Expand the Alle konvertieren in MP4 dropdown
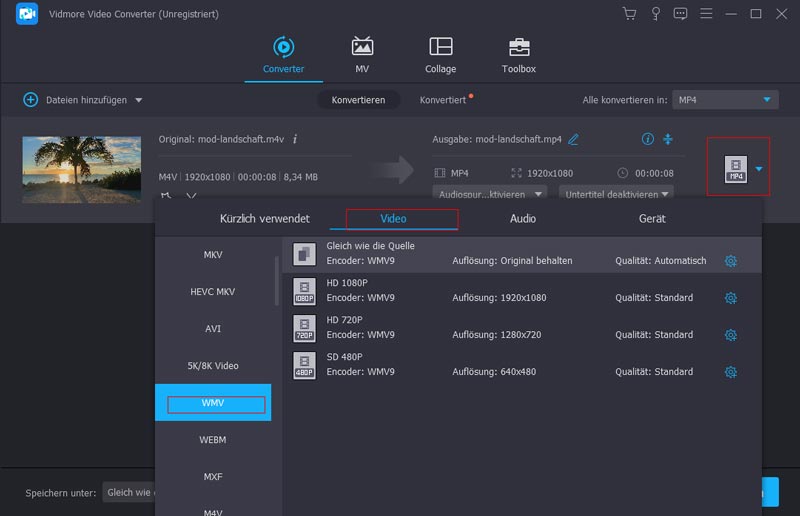 pos(767,100)
